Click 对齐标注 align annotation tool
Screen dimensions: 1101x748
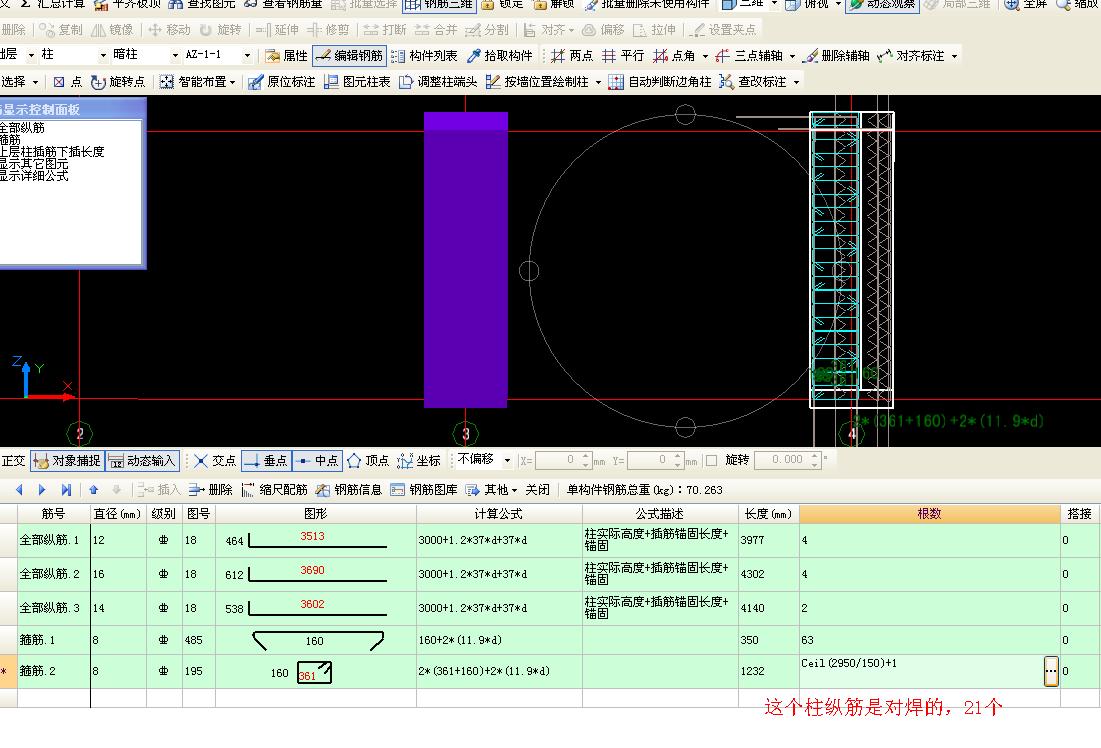coord(911,55)
